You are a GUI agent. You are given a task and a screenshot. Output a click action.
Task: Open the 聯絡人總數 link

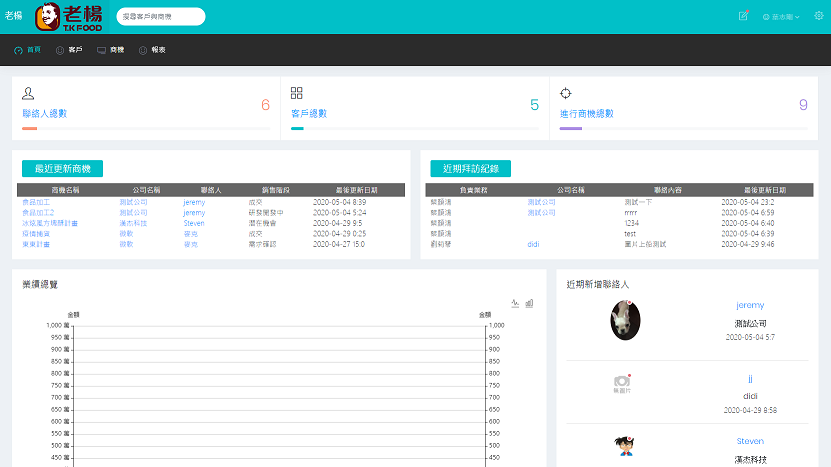click(45, 114)
